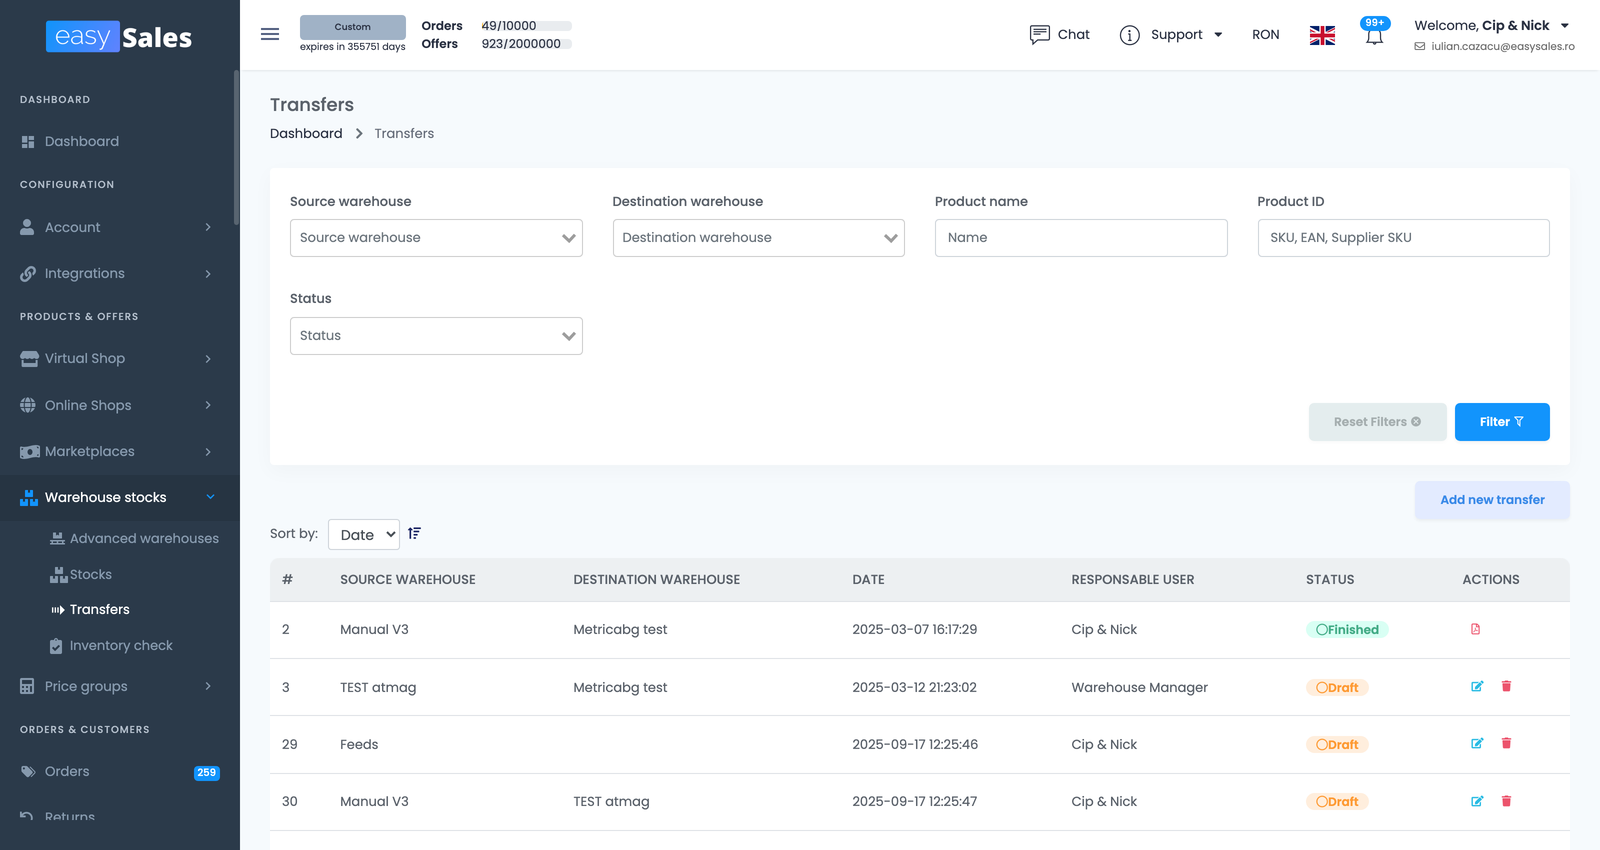The height and width of the screenshot is (850, 1600).
Task: Edit transfer 3 TEST atmag
Action: tap(1477, 686)
